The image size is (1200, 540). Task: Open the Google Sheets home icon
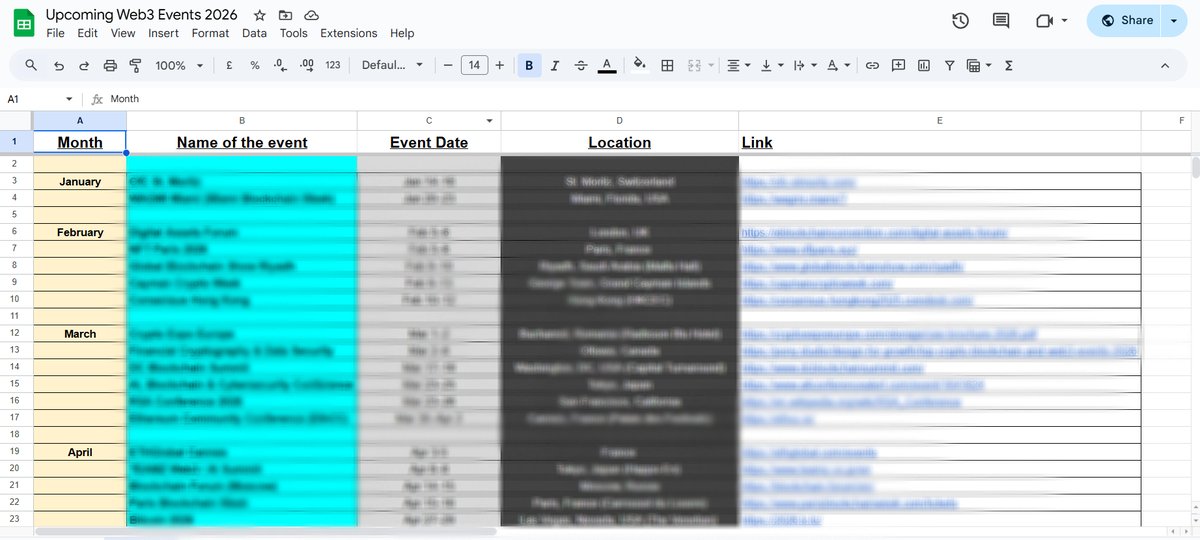coord(24,22)
